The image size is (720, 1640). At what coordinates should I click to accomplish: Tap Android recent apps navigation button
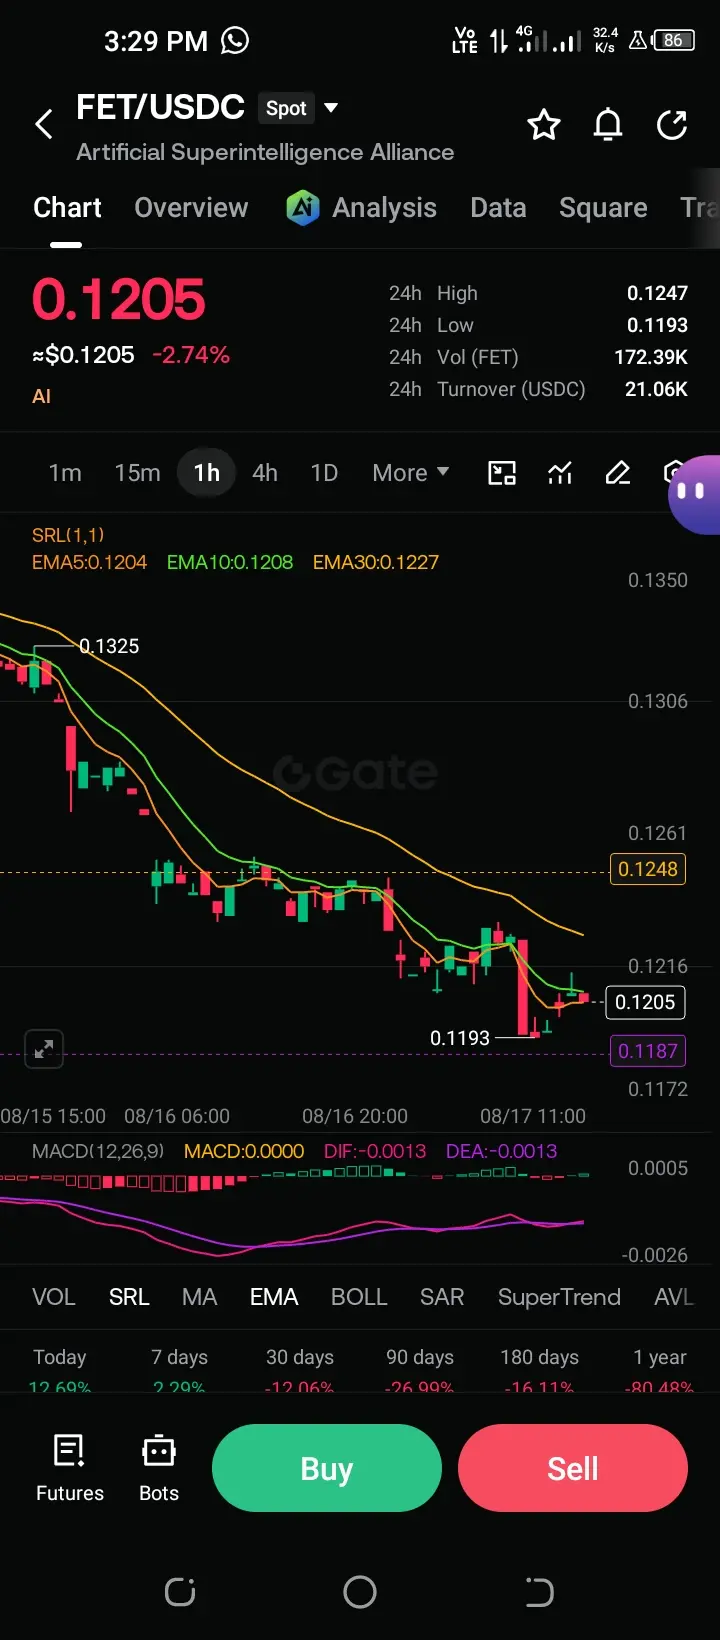click(x=180, y=1592)
